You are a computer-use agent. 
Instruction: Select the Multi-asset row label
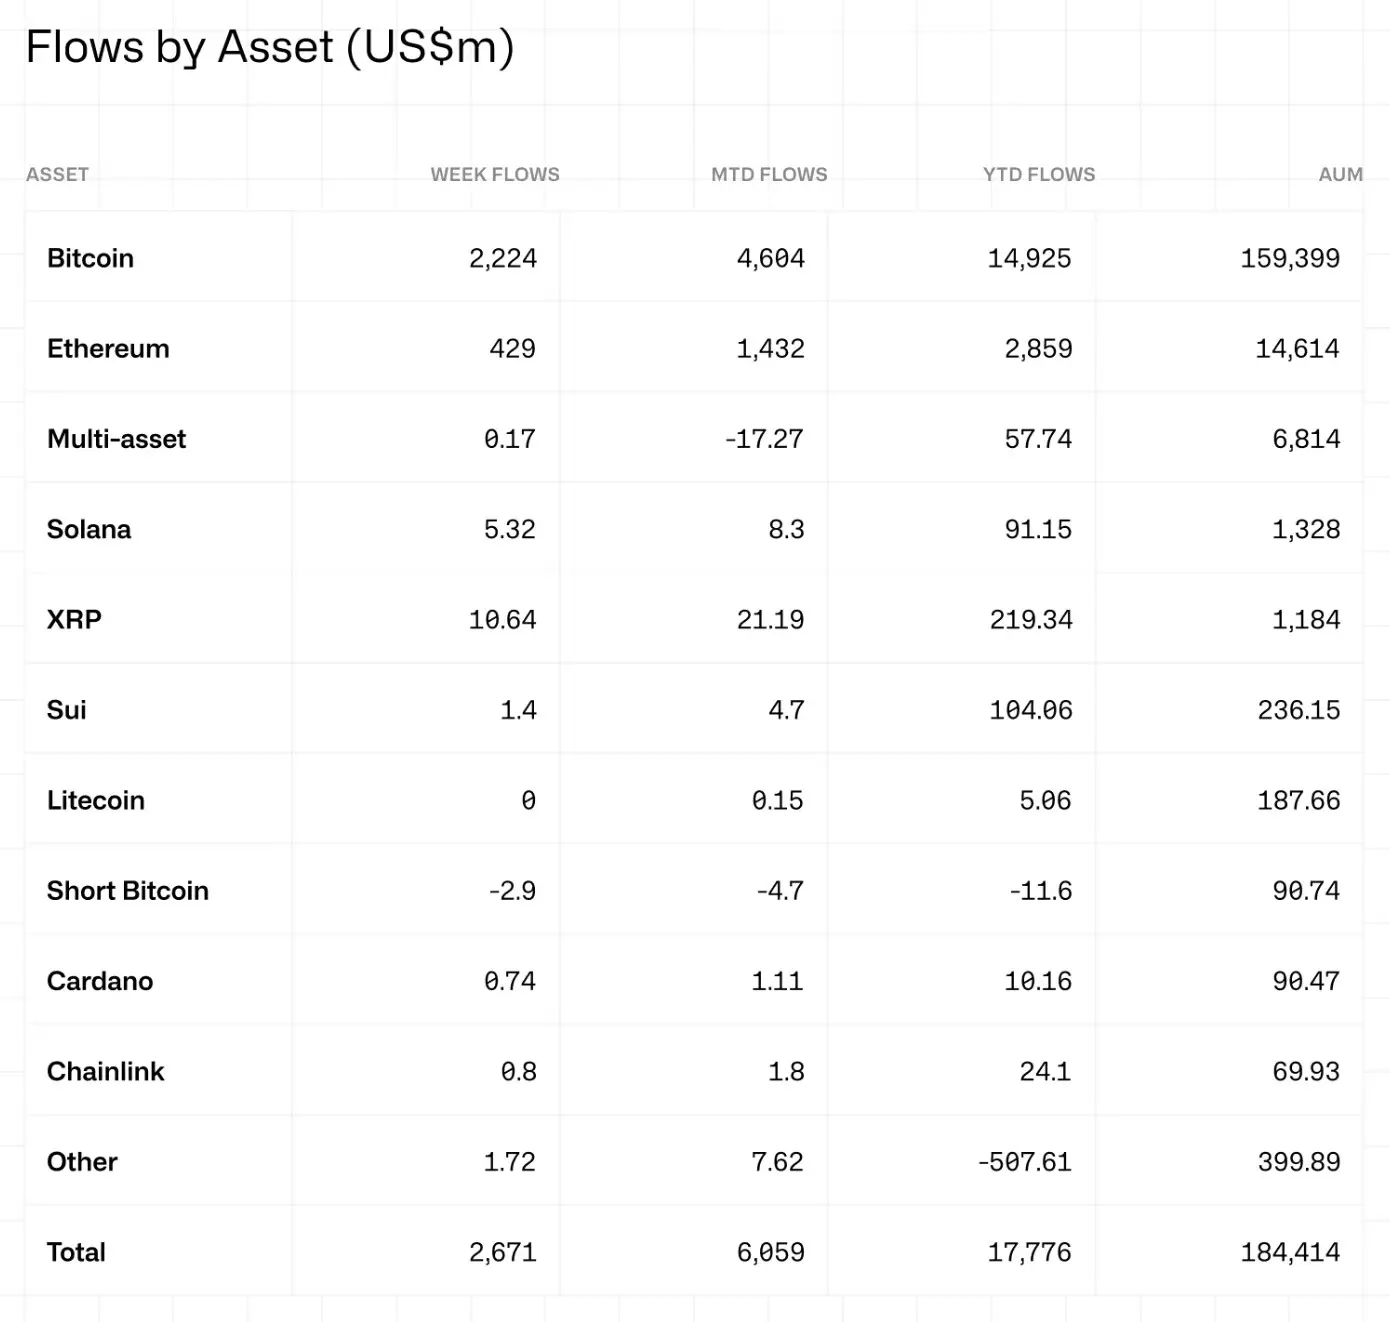(x=116, y=439)
